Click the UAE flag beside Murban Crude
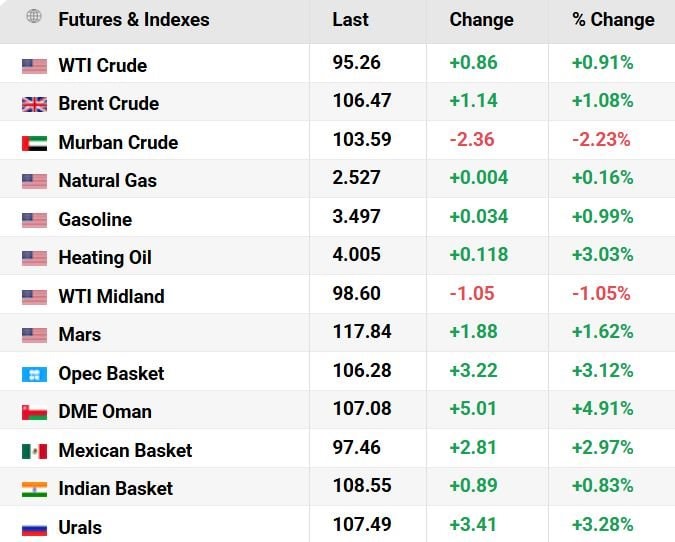 click(34, 143)
